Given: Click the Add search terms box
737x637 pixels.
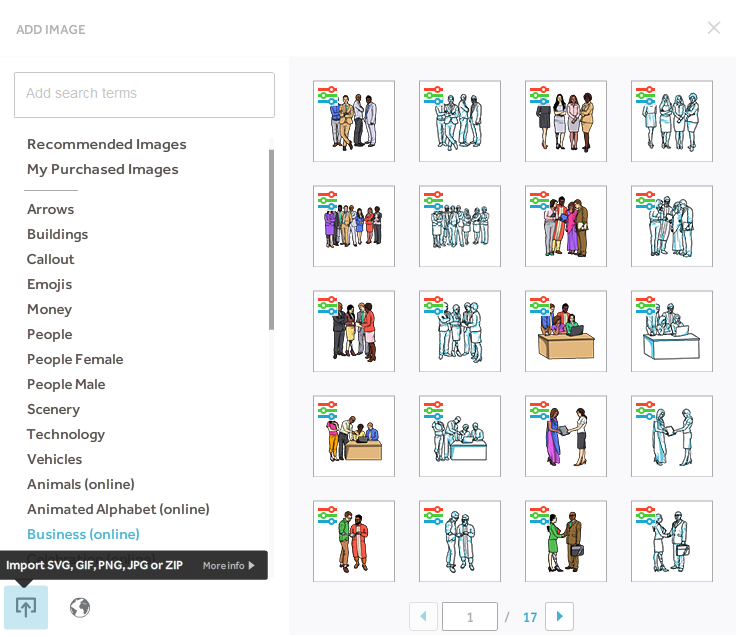Looking at the screenshot, I should coord(144,94).
